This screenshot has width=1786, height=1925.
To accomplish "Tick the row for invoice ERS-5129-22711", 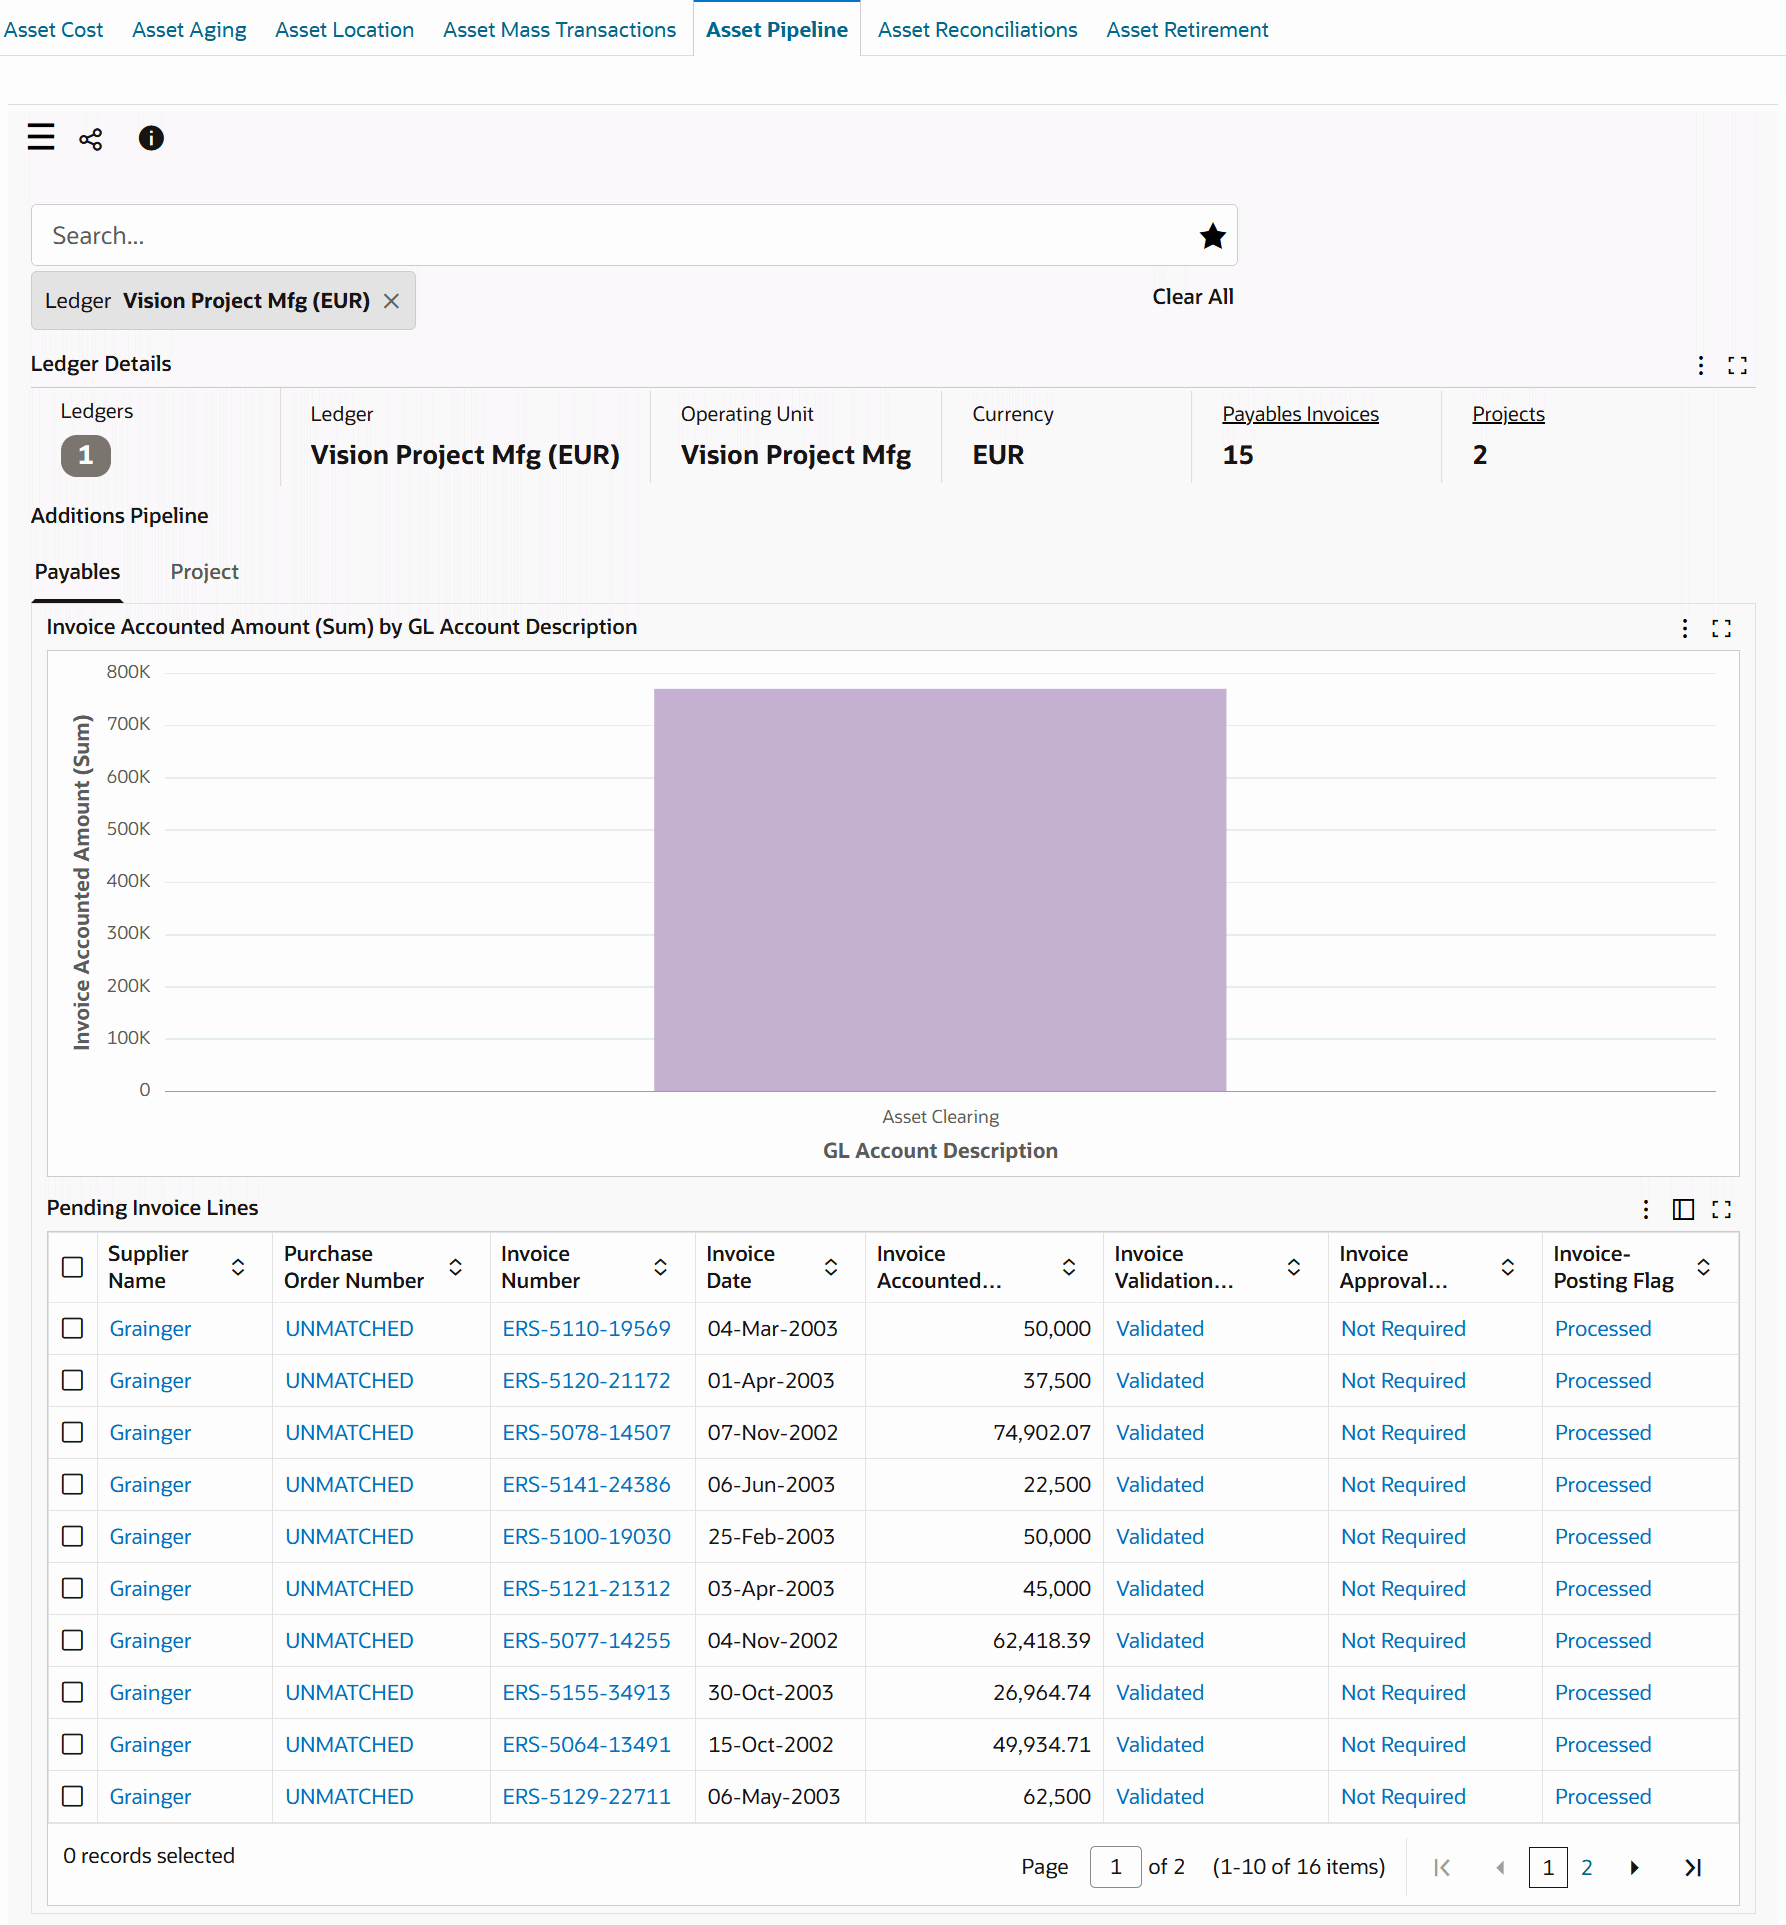I will pyautogui.click(x=73, y=1796).
